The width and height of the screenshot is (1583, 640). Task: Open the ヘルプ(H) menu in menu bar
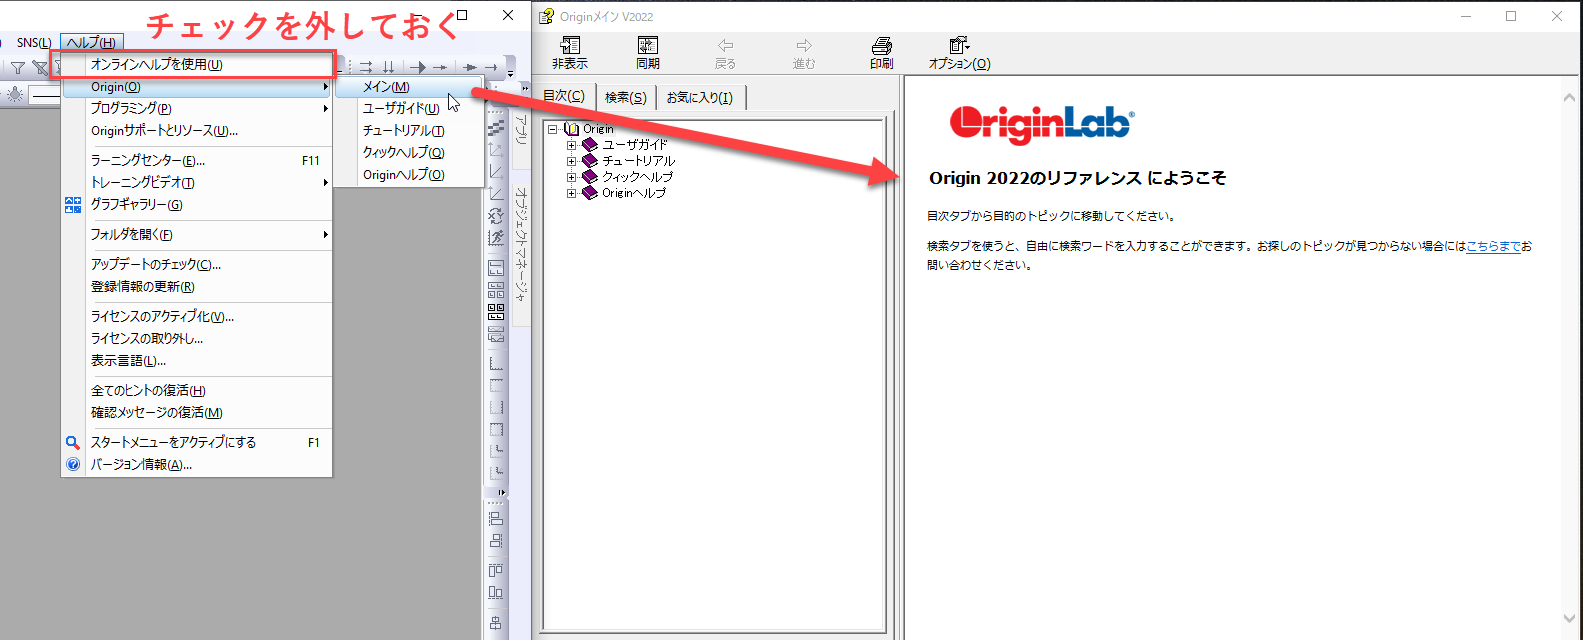(90, 42)
